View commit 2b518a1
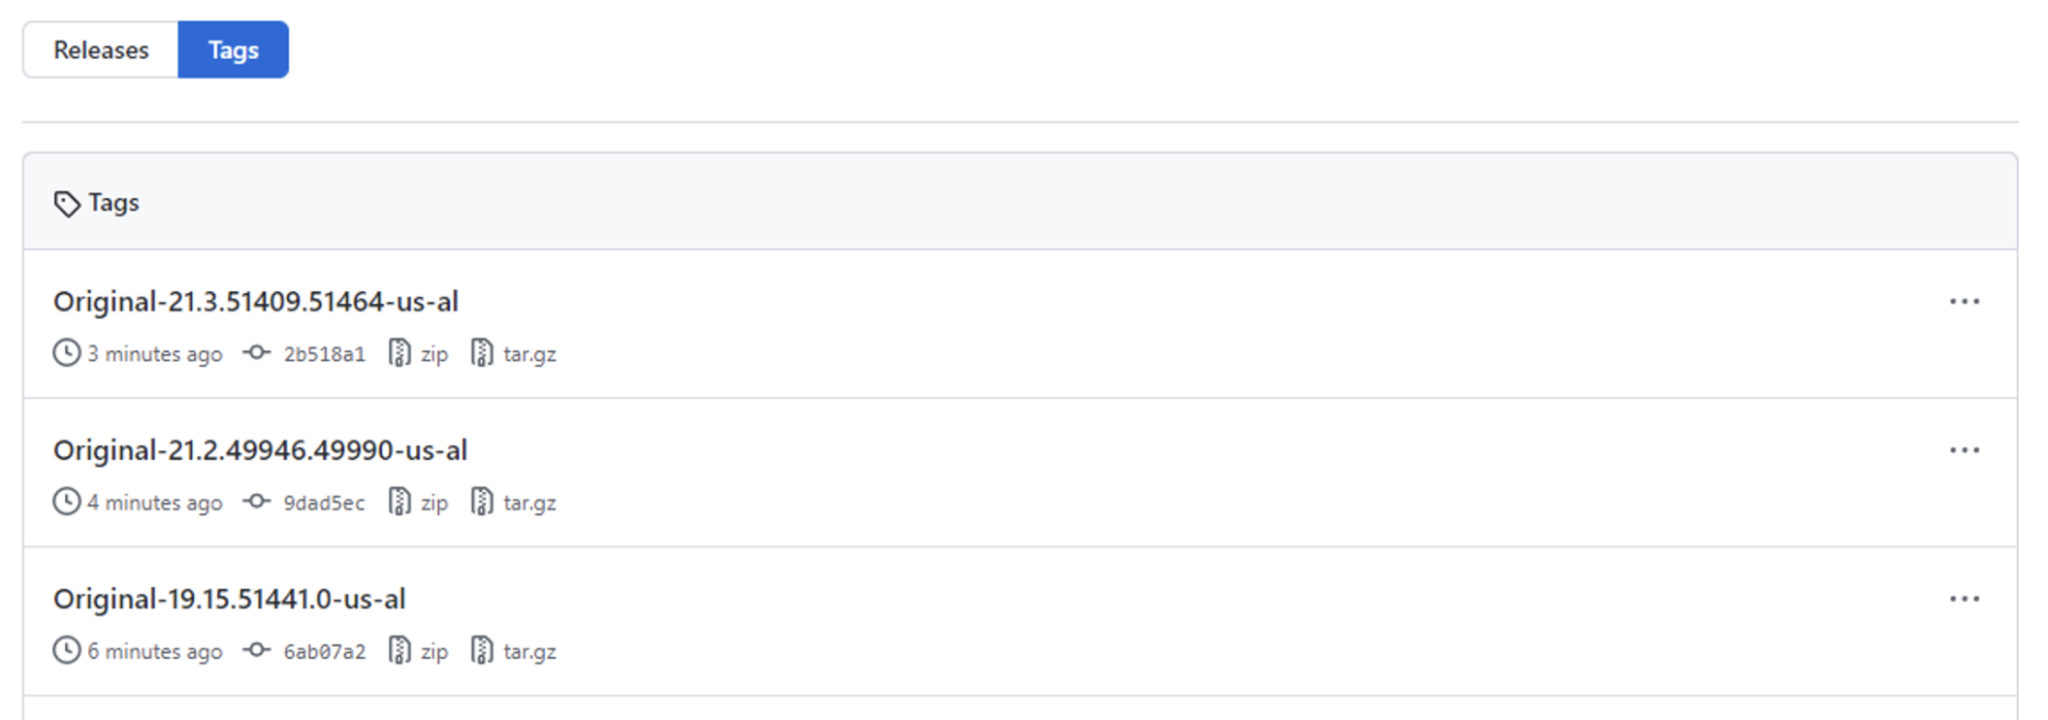Image resolution: width=2048 pixels, height=720 pixels. (324, 353)
